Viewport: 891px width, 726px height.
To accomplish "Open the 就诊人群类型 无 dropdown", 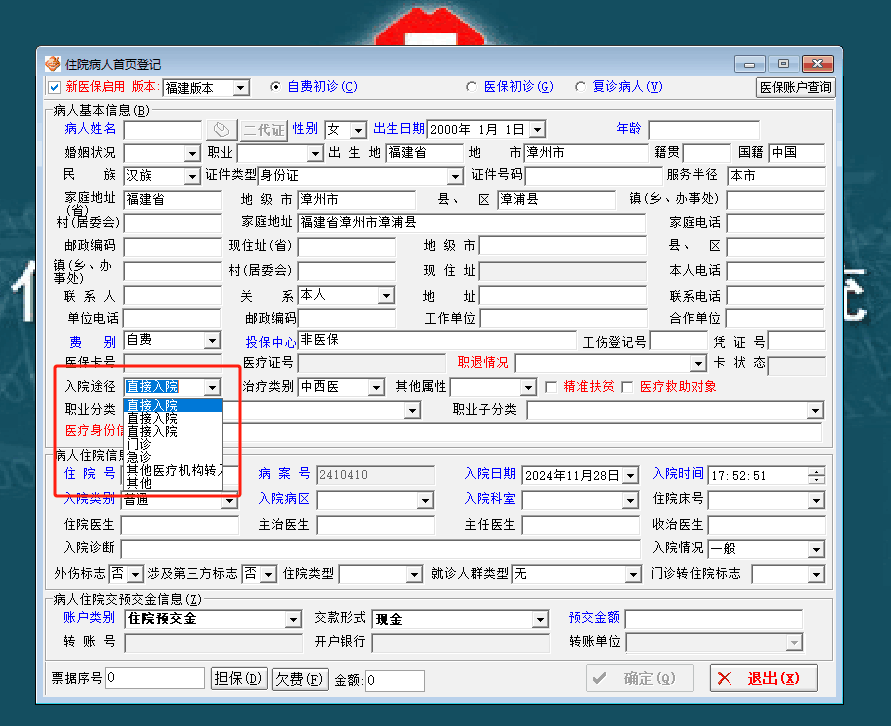I will tap(633, 575).
